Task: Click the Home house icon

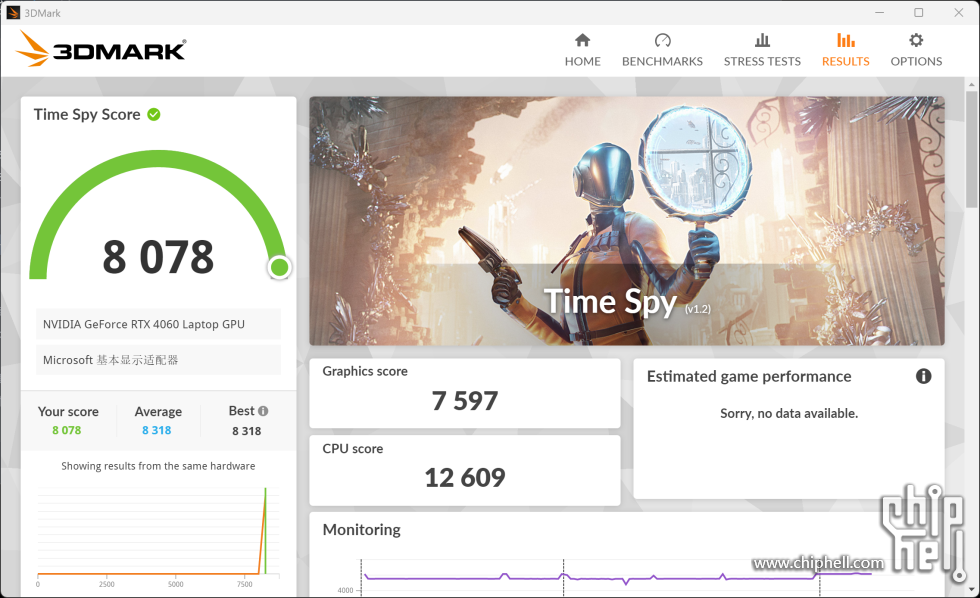Action: tap(582, 40)
